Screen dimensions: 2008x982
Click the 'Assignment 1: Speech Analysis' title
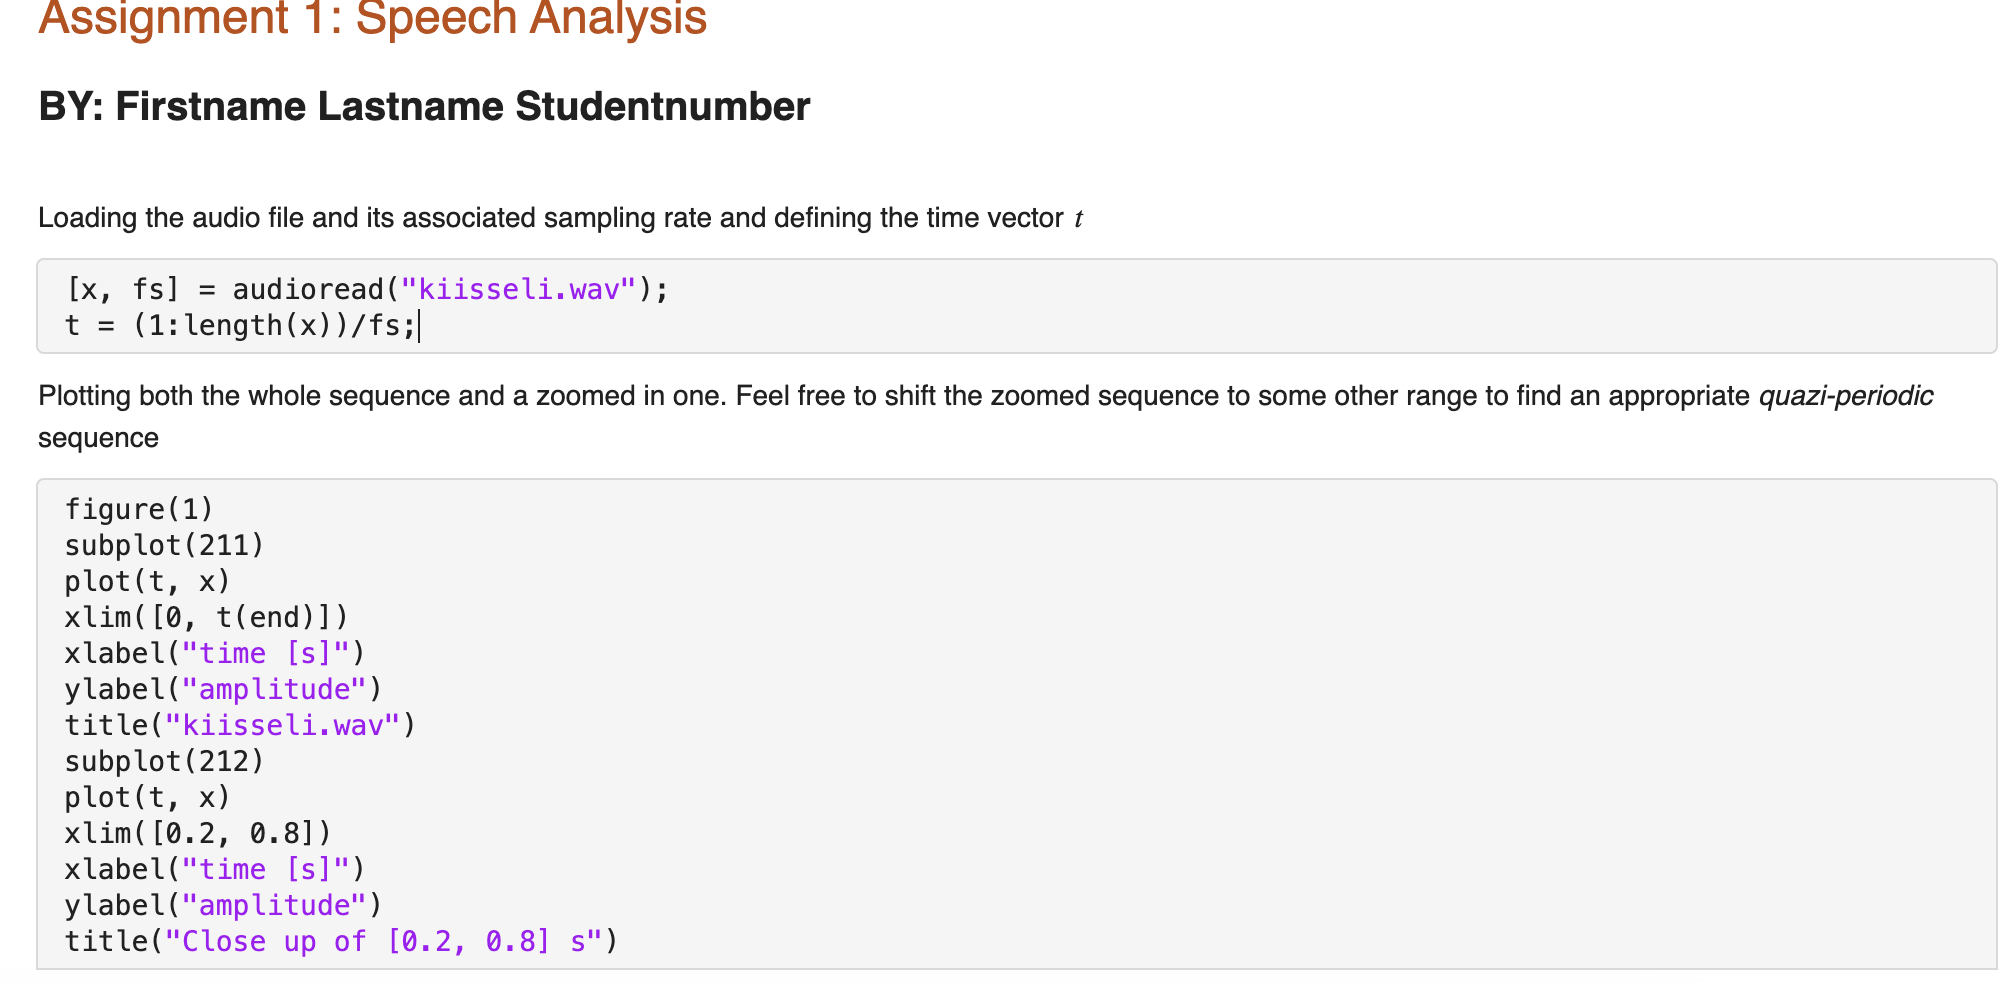(x=372, y=18)
